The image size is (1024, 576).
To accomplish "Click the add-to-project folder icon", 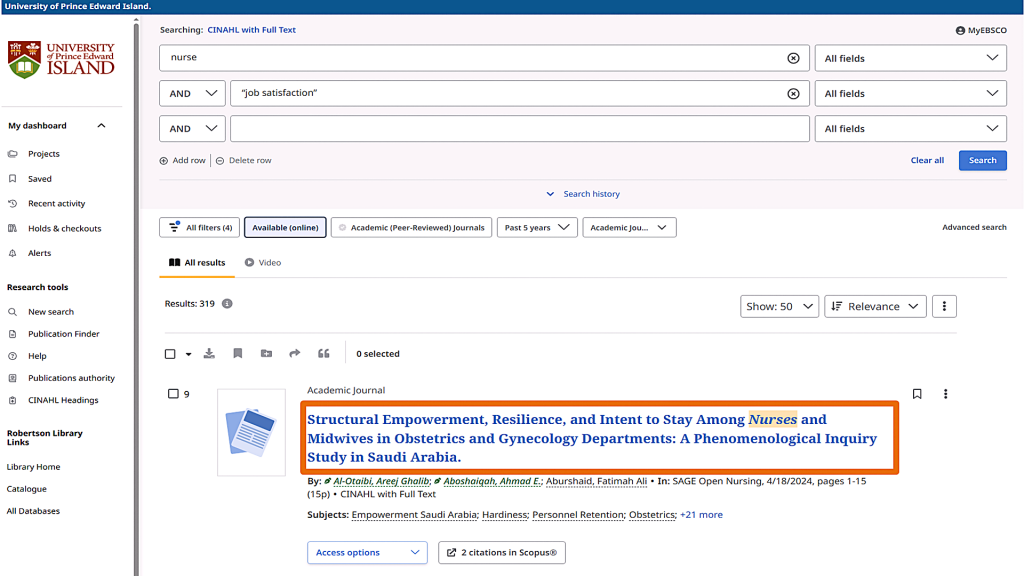I will (266, 354).
